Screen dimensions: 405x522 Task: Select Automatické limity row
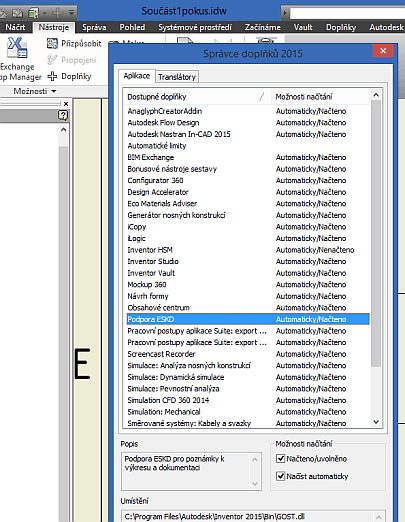tap(247, 146)
